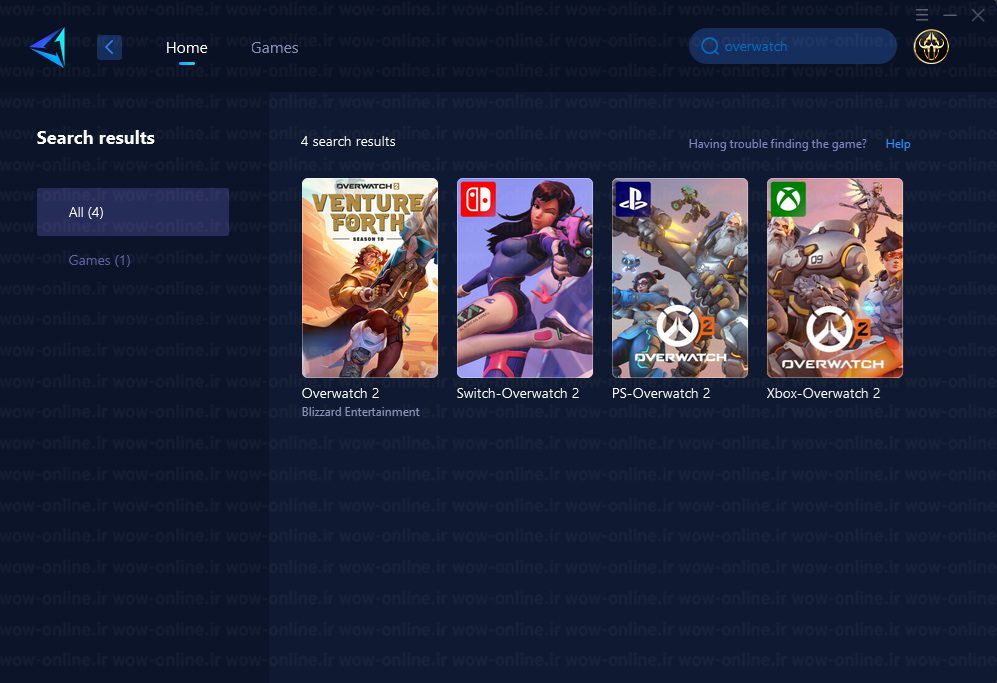997x683 pixels.
Task: Click the Xbox-Overwatch 2 title
Action: [x=823, y=393]
